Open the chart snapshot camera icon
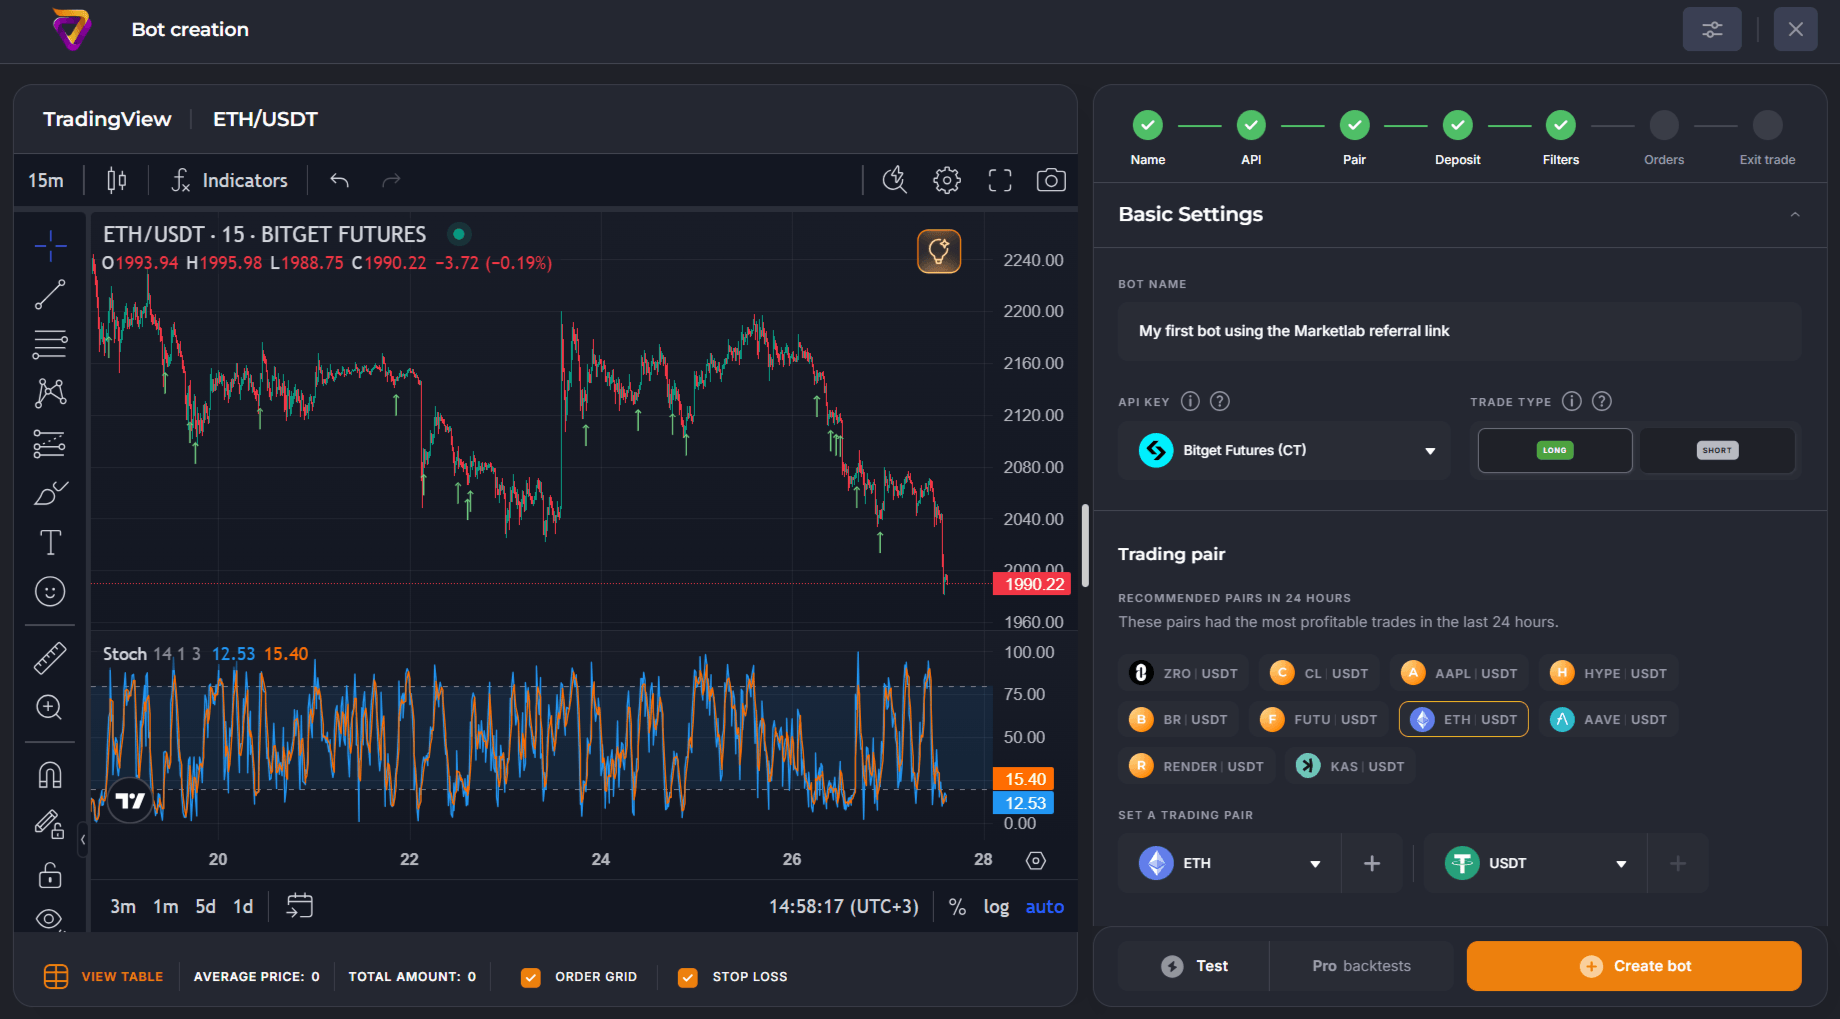1840x1019 pixels. 1050,180
